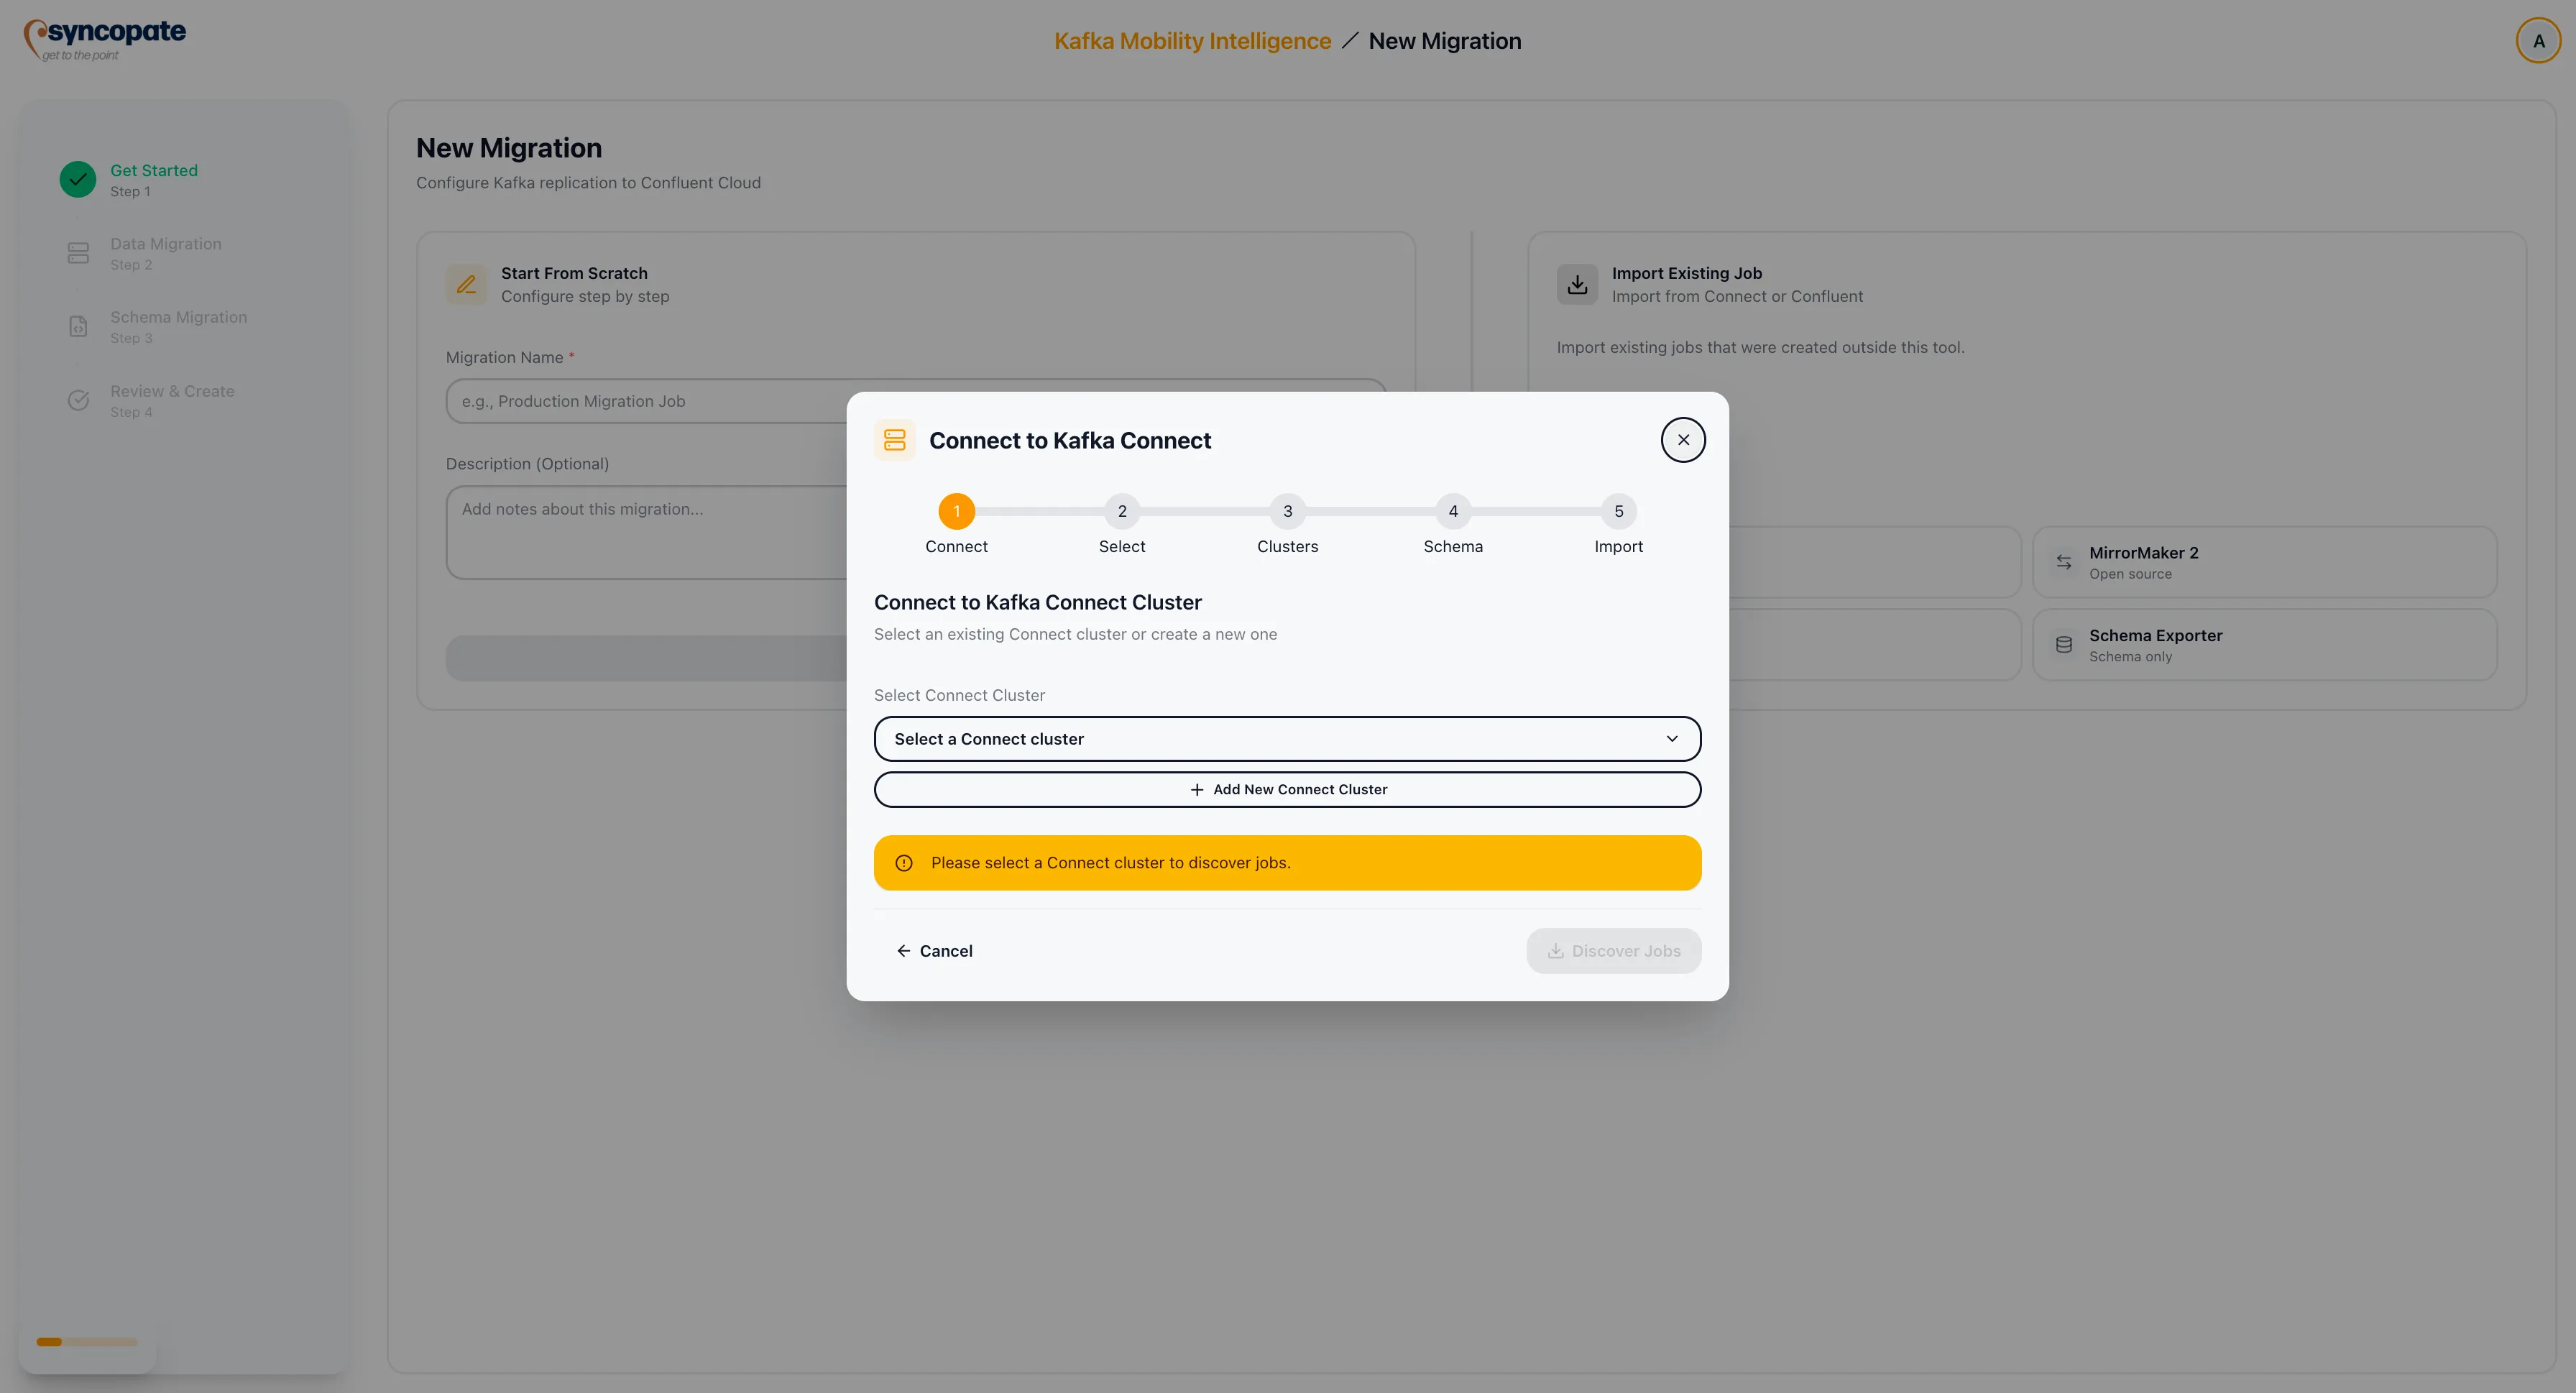Go to step 3 Clusters
This screenshot has width=2576, height=1393.
click(x=1287, y=512)
